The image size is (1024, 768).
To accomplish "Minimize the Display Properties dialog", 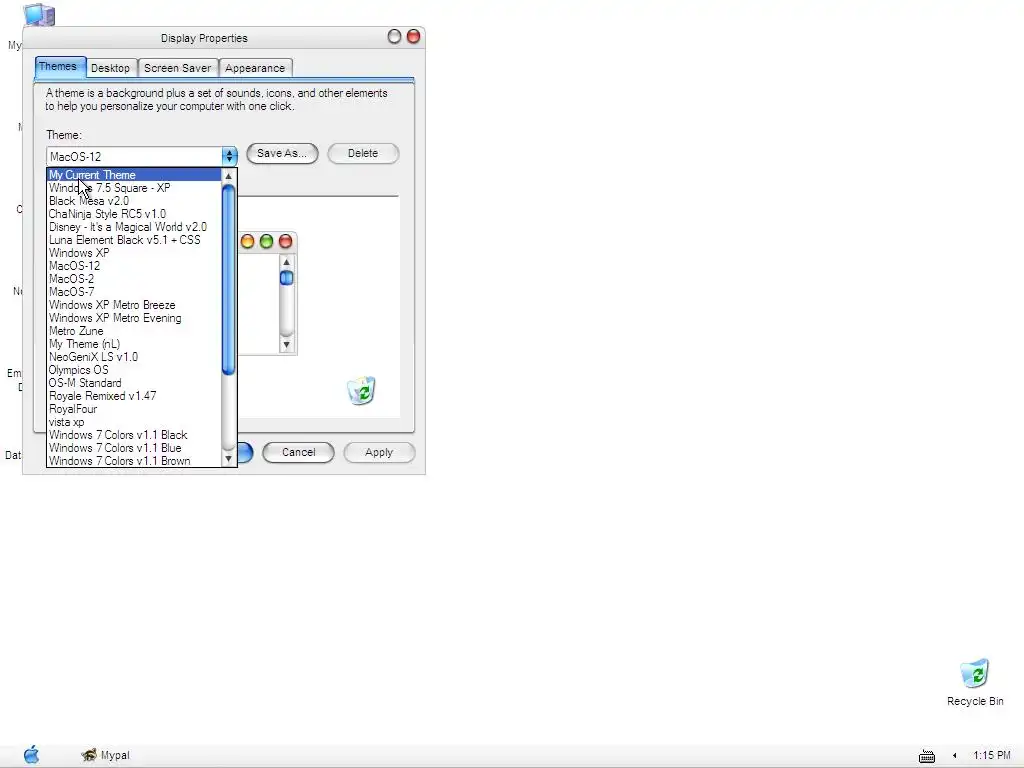I will coord(394,37).
